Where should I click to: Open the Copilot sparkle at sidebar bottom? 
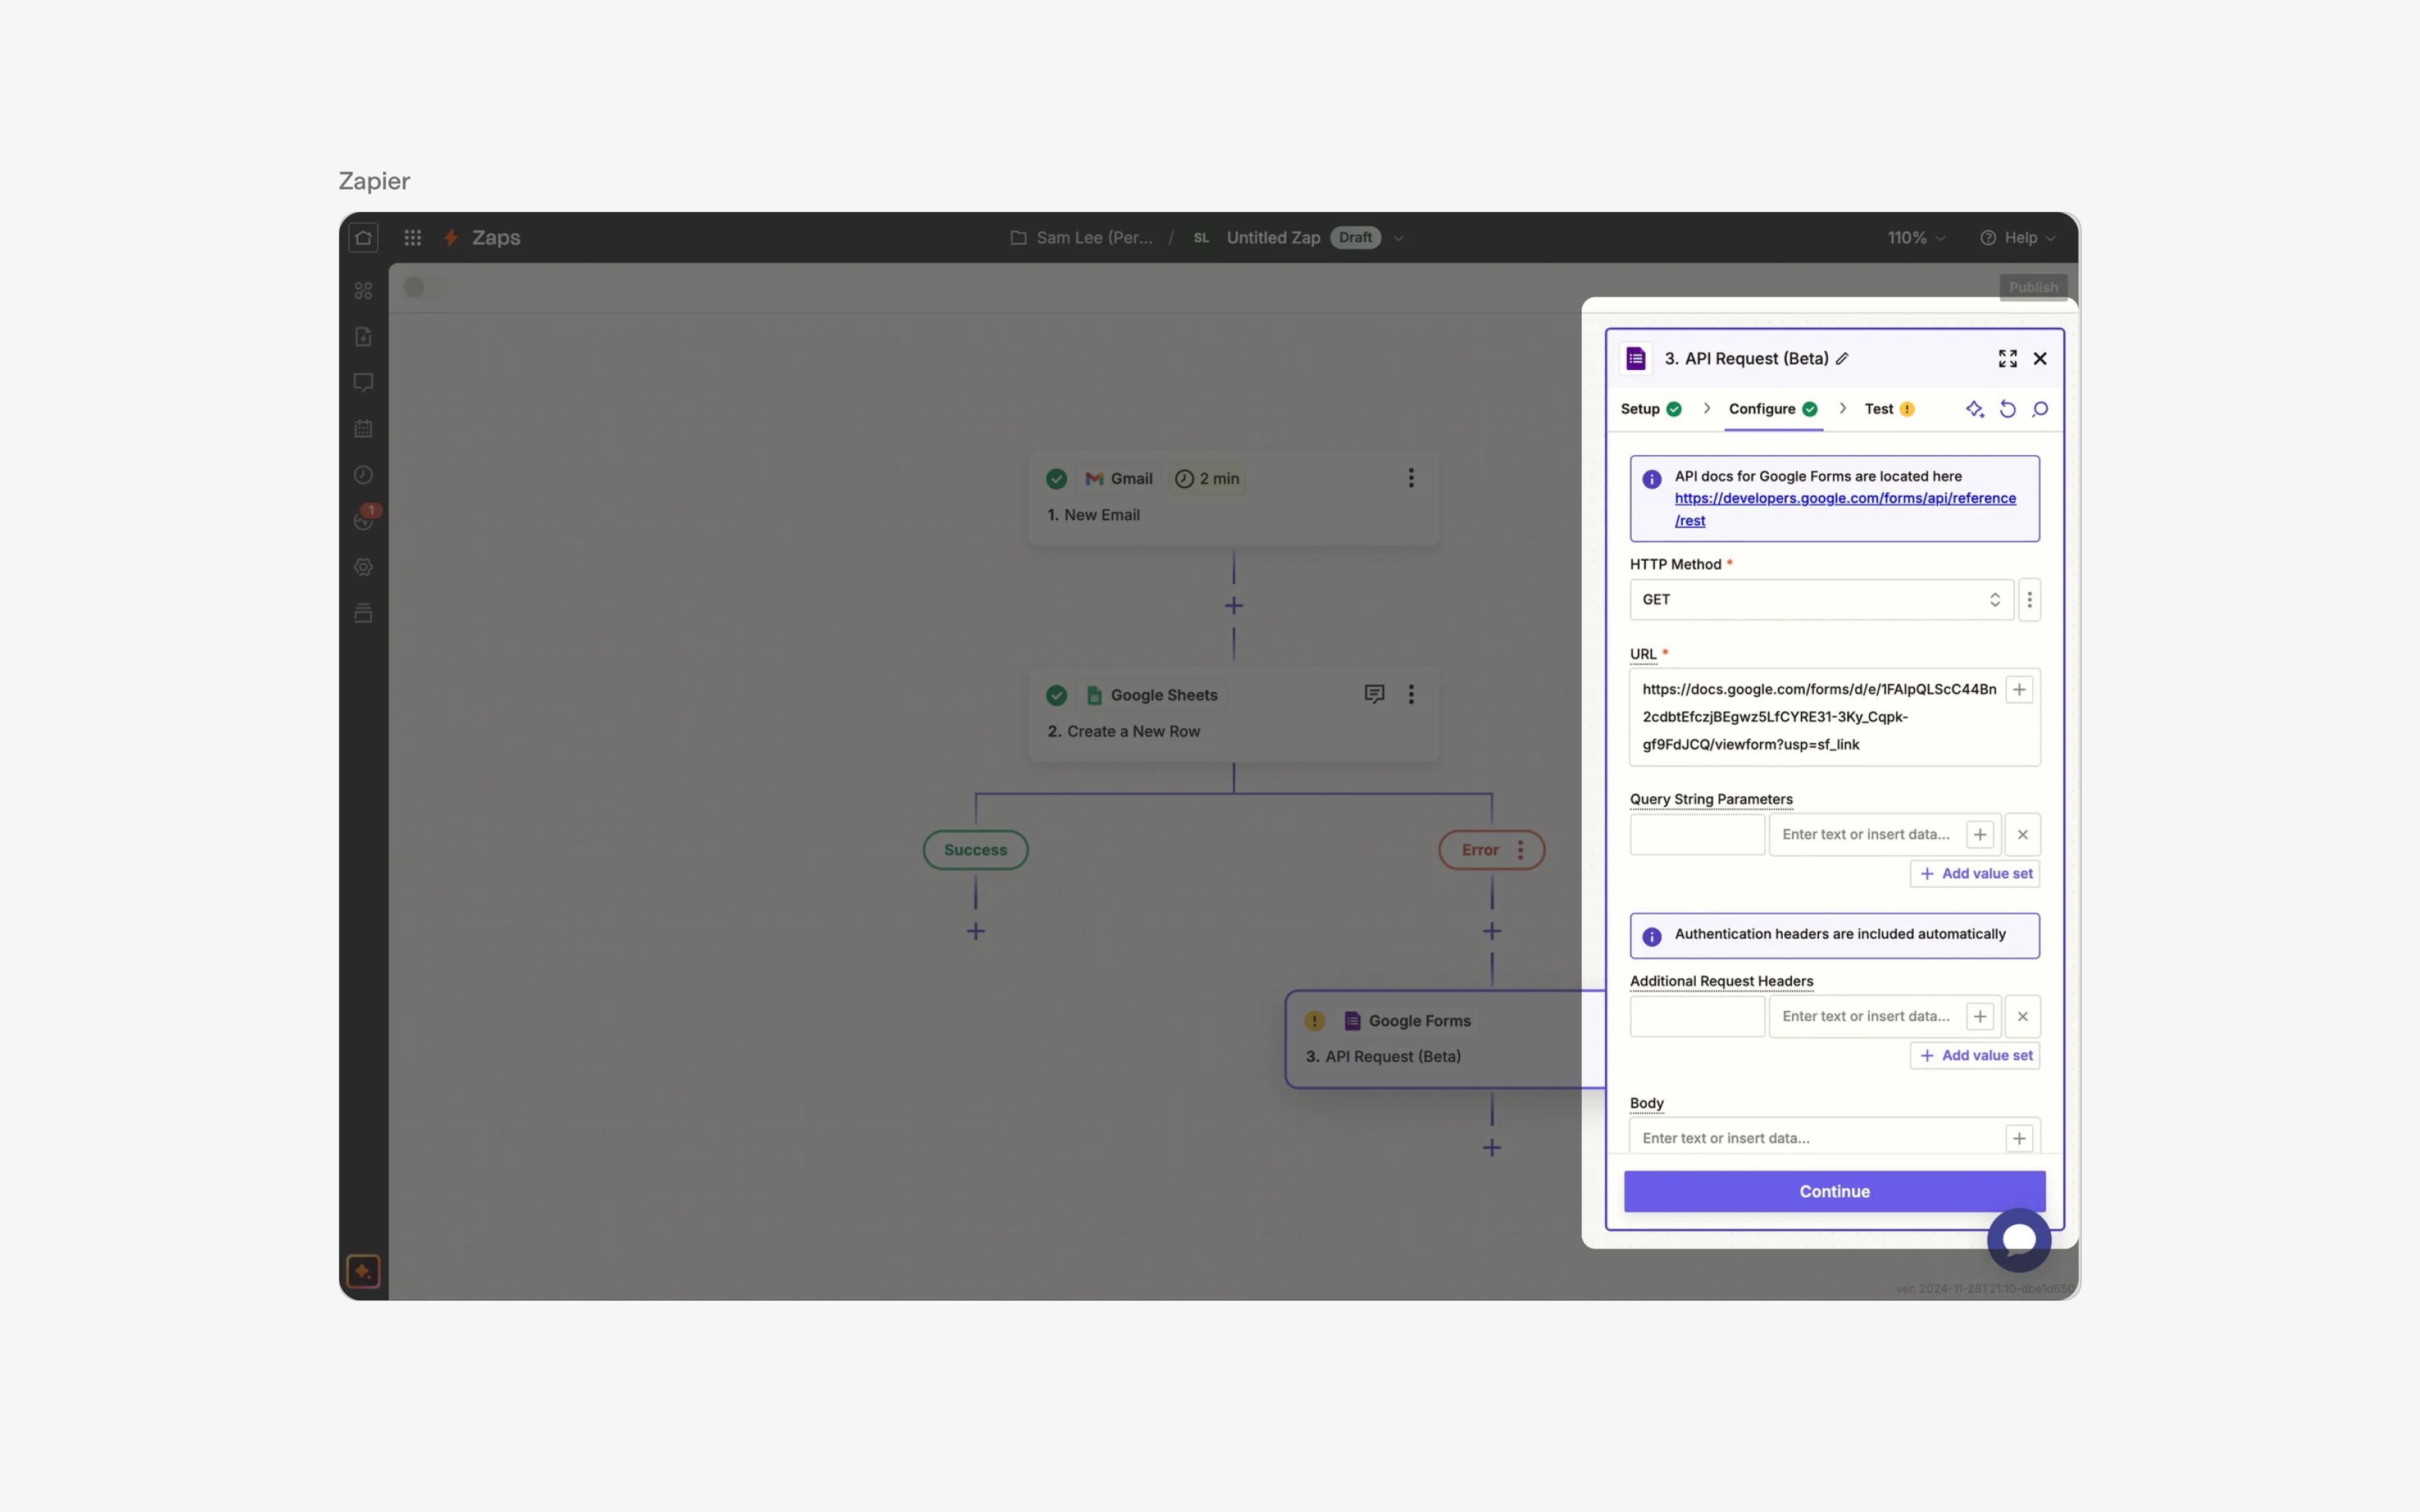click(x=363, y=1271)
